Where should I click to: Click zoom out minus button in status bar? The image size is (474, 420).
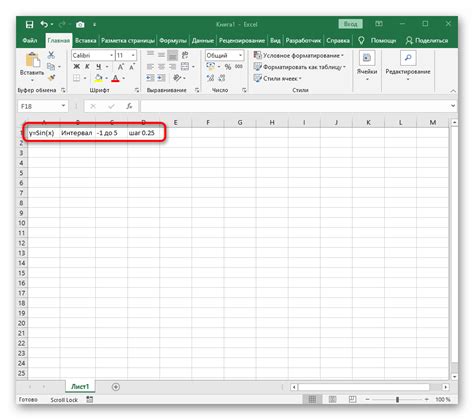(367, 399)
